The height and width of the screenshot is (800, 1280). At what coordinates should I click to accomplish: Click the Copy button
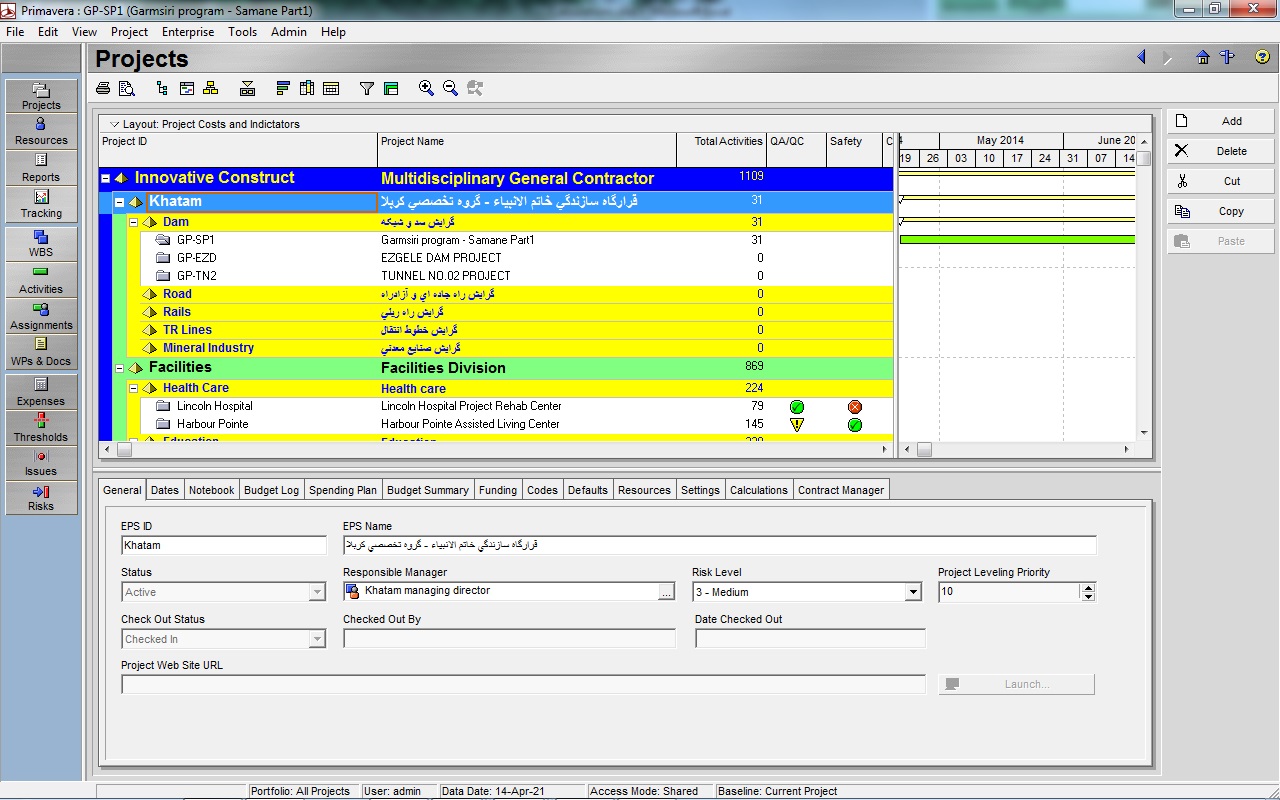pyautogui.click(x=1221, y=211)
